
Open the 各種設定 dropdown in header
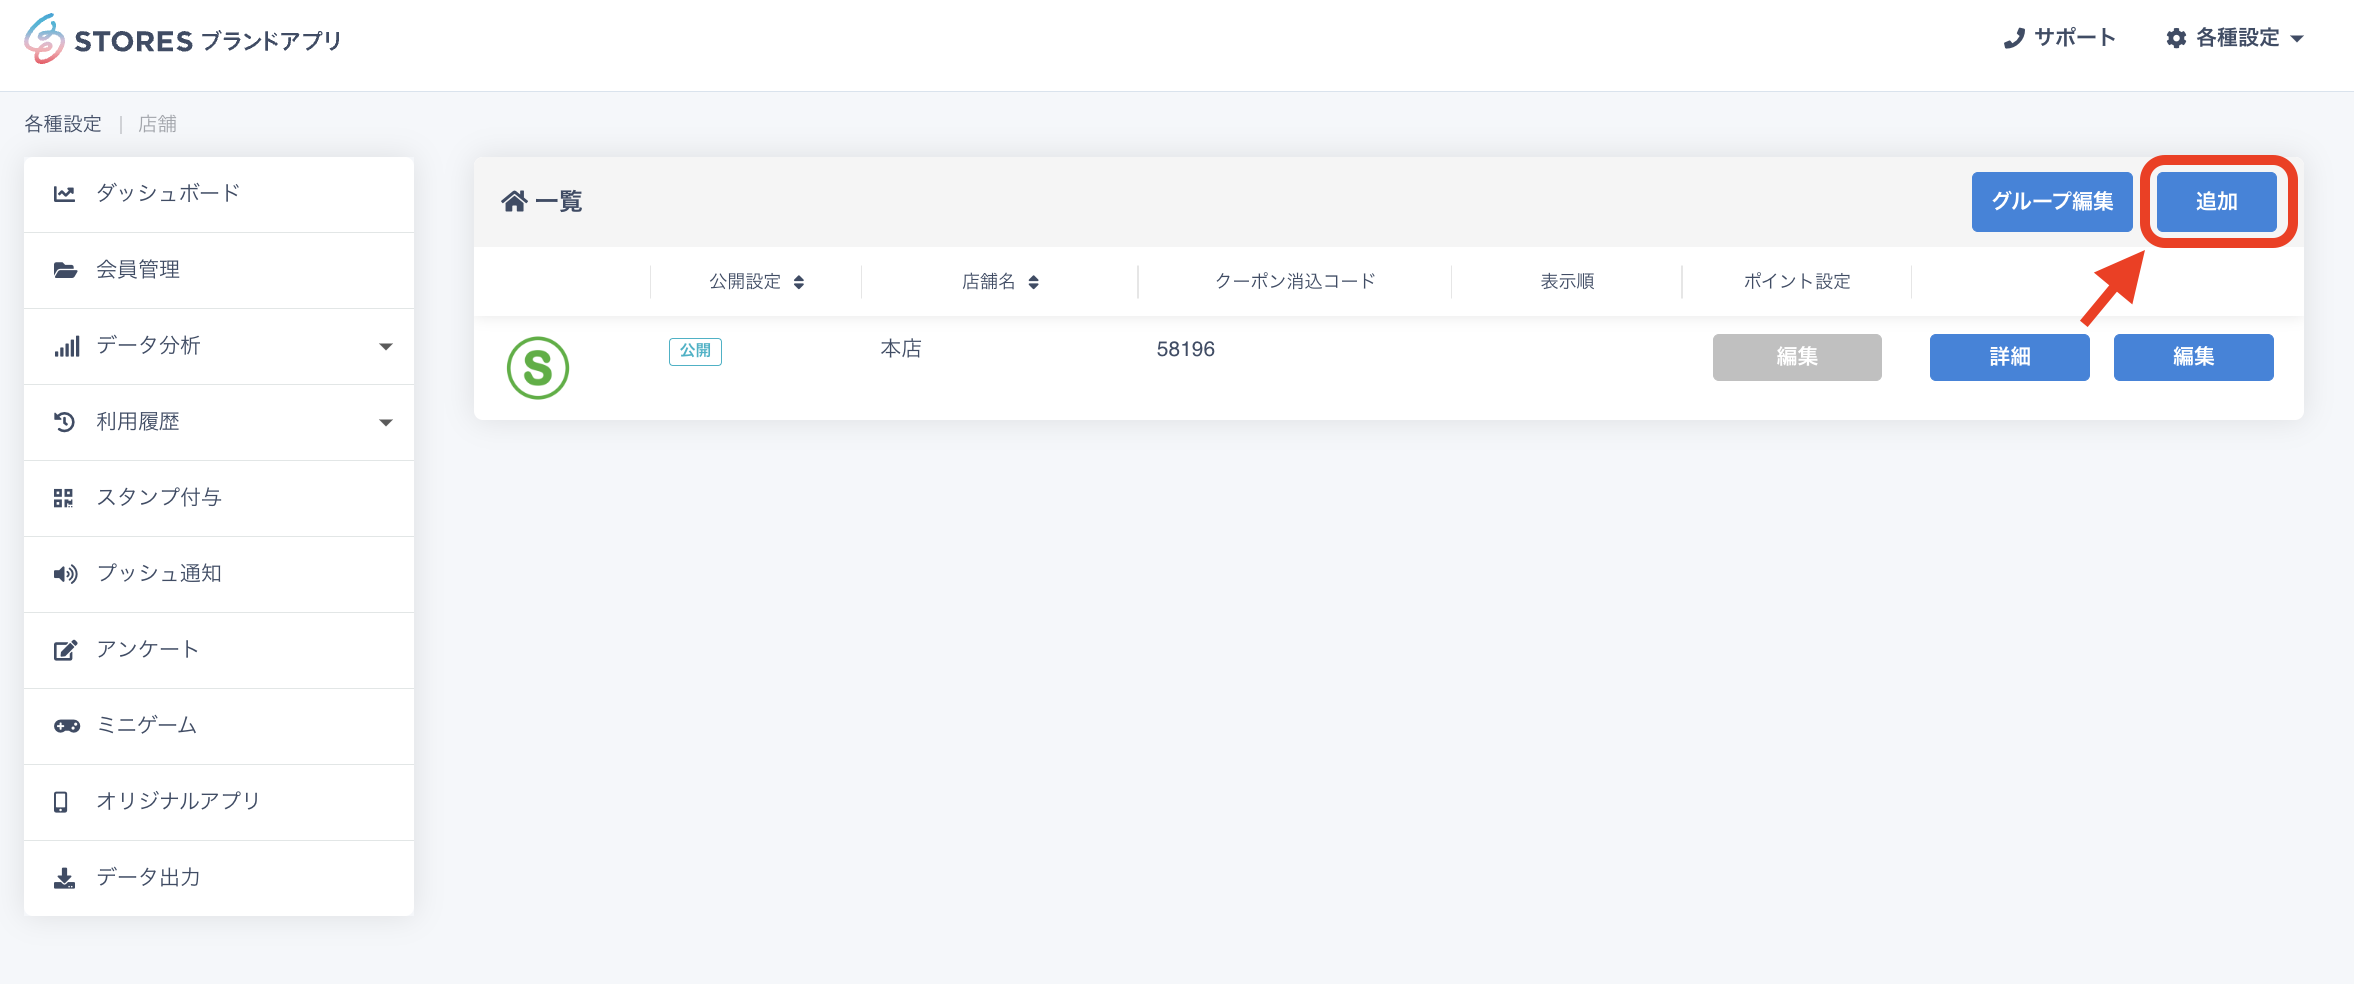(x=2235, y=38)
